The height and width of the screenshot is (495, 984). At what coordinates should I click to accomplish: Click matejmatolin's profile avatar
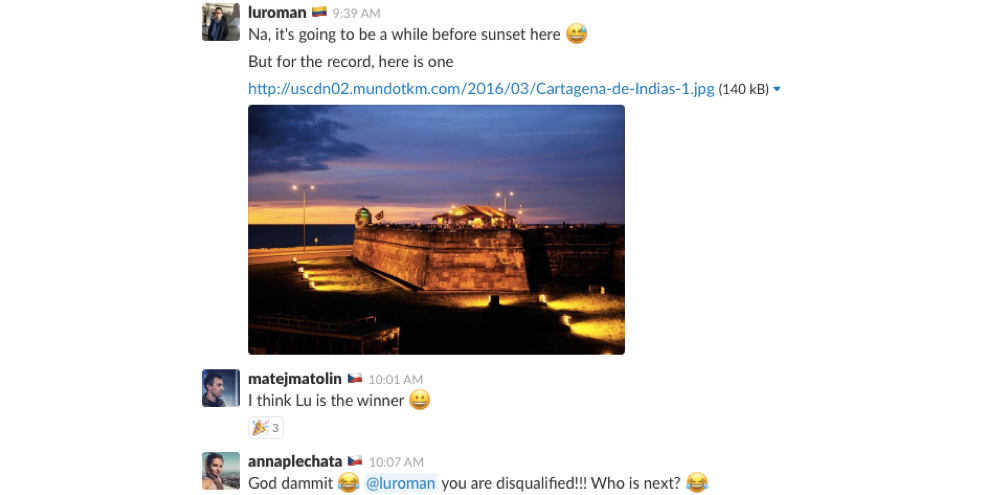click(220, 388)
